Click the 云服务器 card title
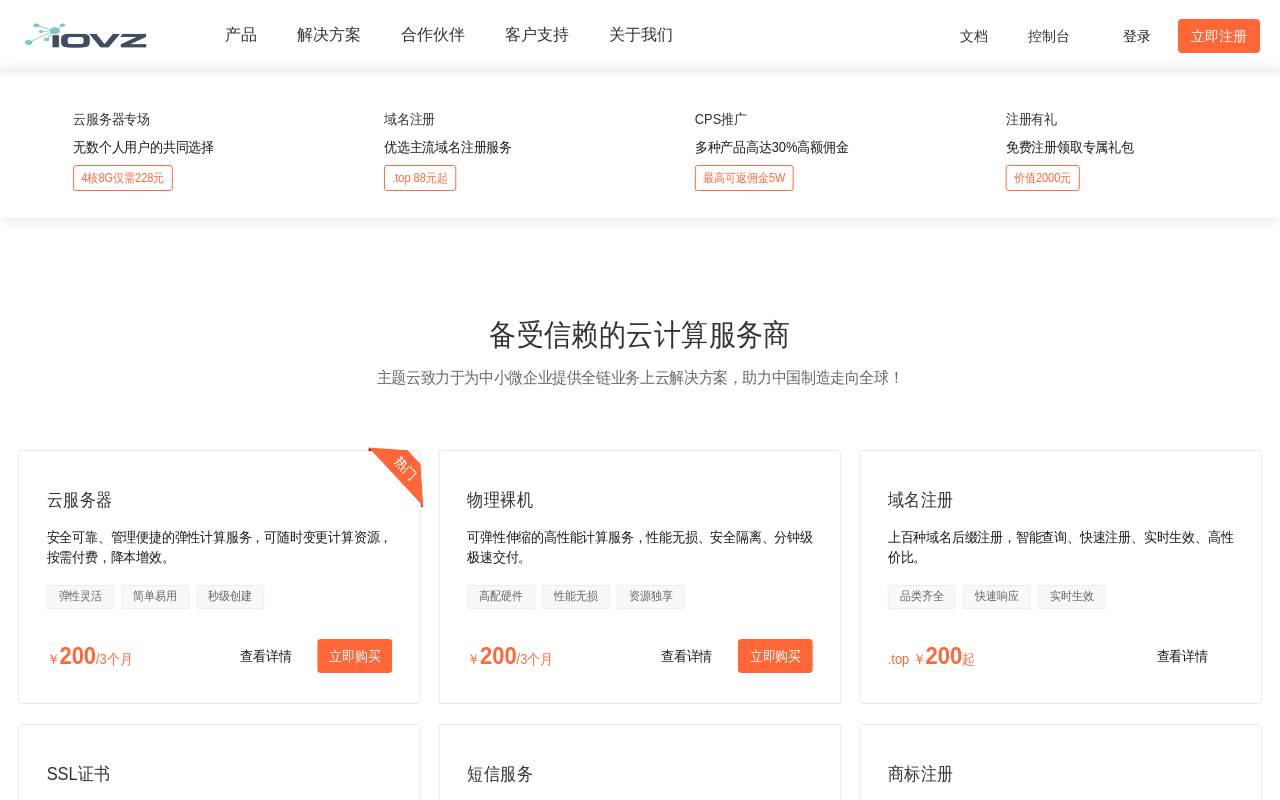This screenshot has width=1280, height=800. click(80, 500)
